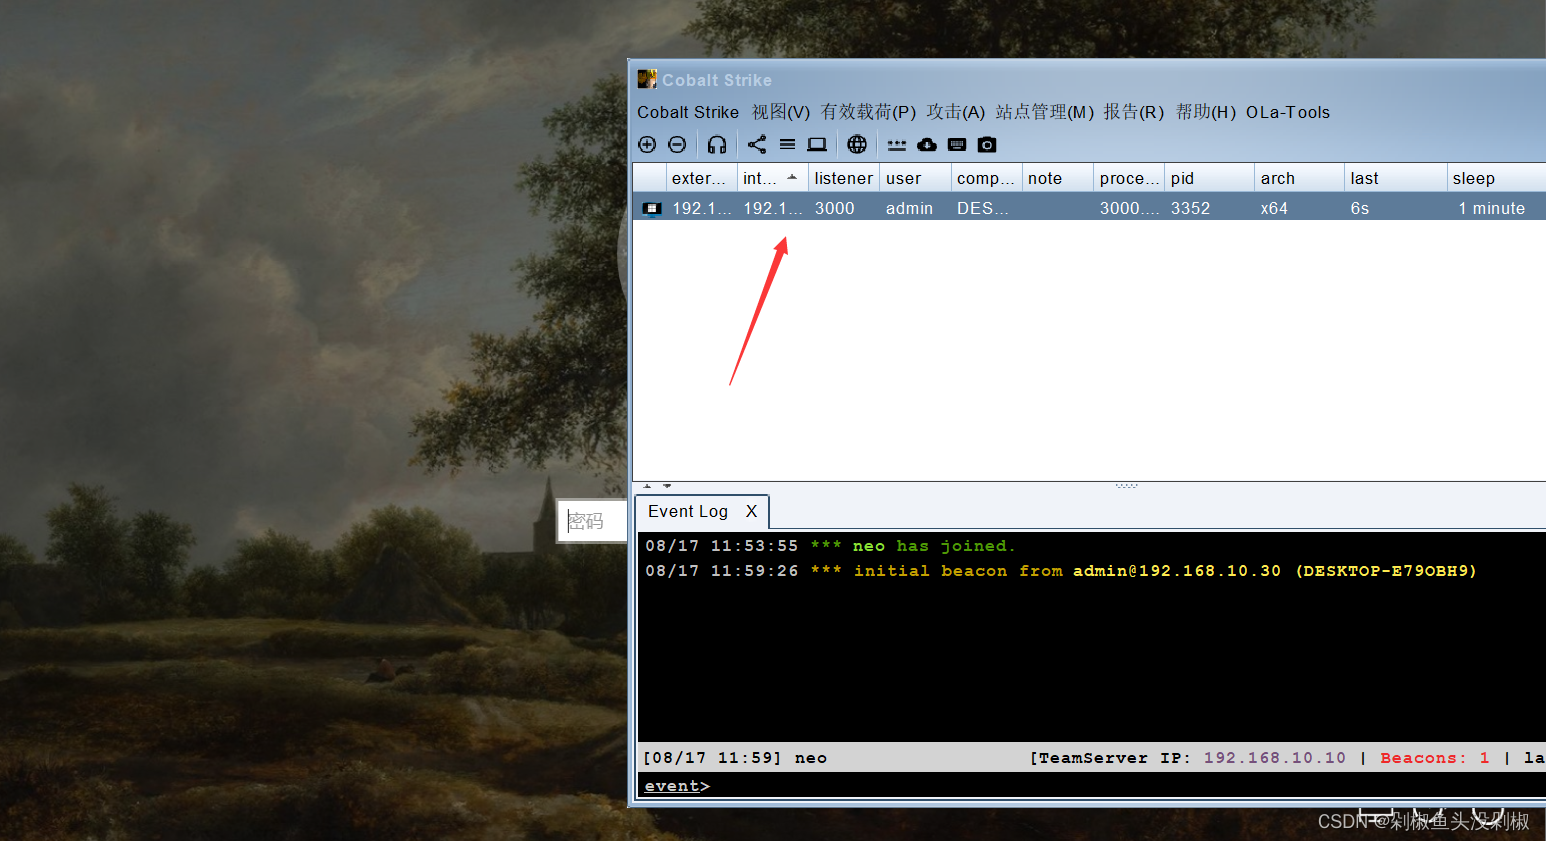Click the initial beacon log line
This screenshot has height=841, width=1546.
pos(1061,571)
